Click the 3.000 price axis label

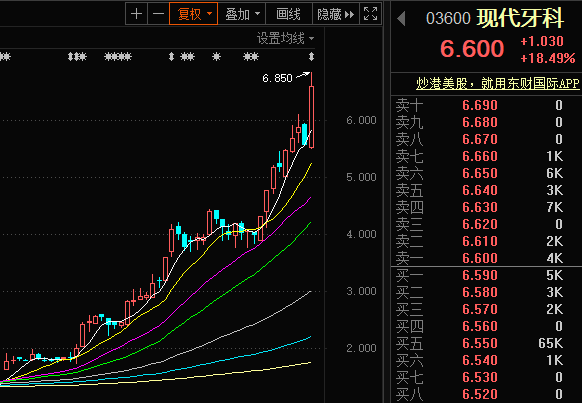coord(361,291)
